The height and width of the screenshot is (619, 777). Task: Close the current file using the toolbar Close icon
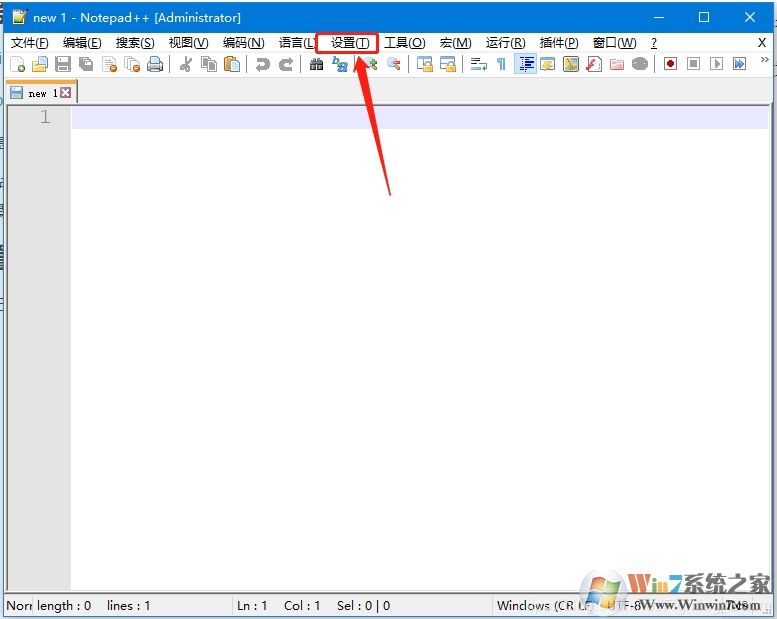click(110, 64)
